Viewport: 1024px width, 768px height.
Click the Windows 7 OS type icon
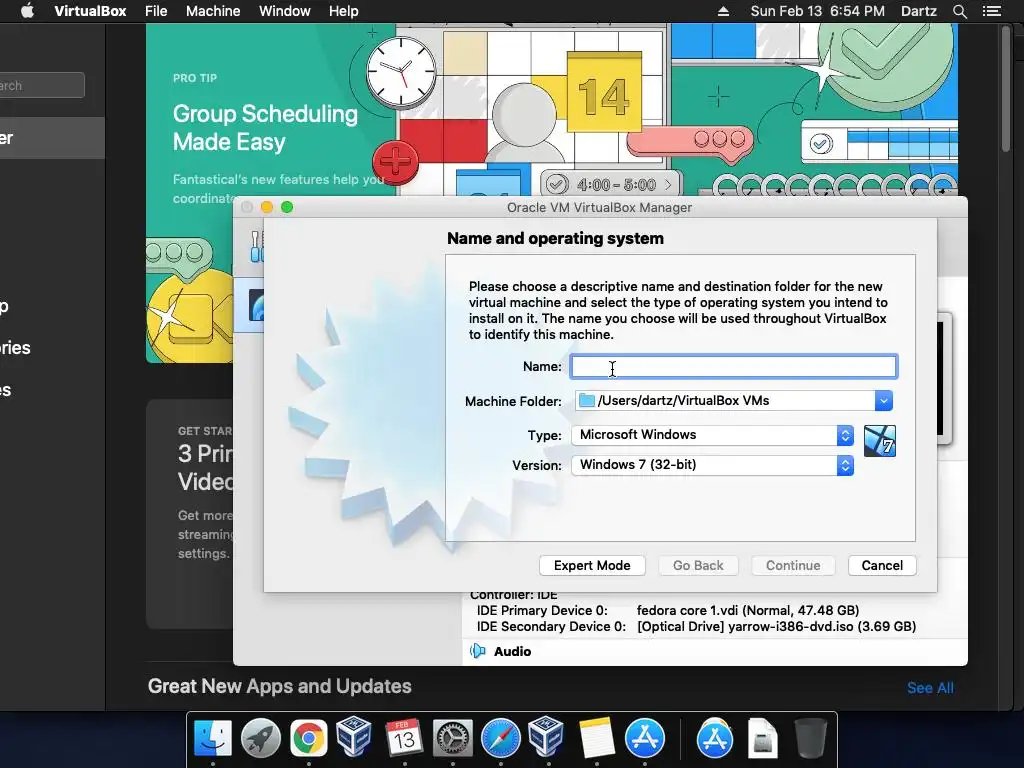(880, 441)
